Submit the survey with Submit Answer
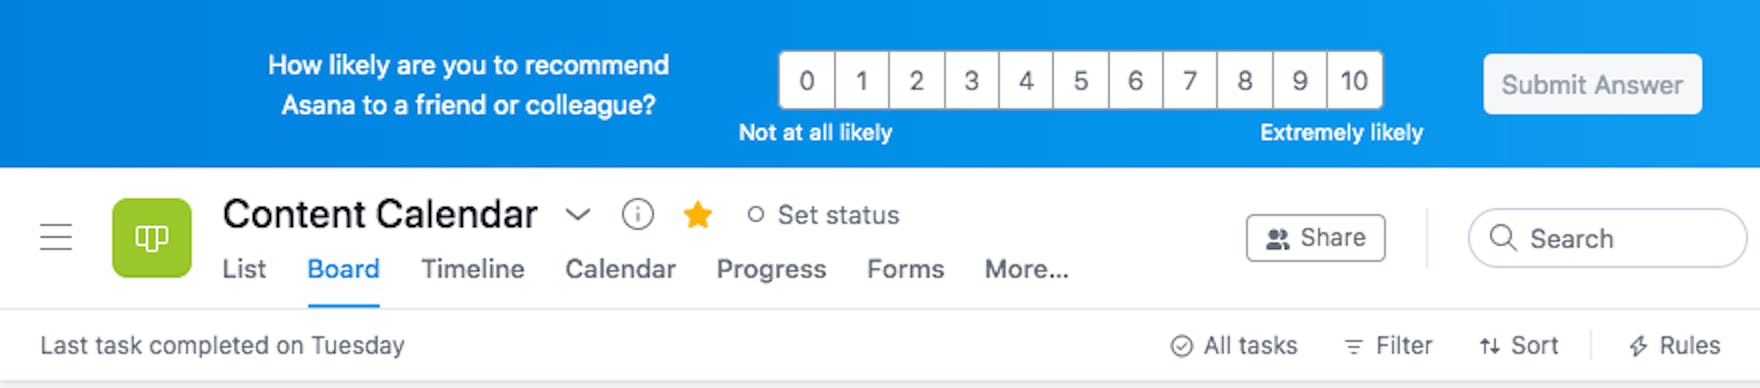 click(1592, 84)
